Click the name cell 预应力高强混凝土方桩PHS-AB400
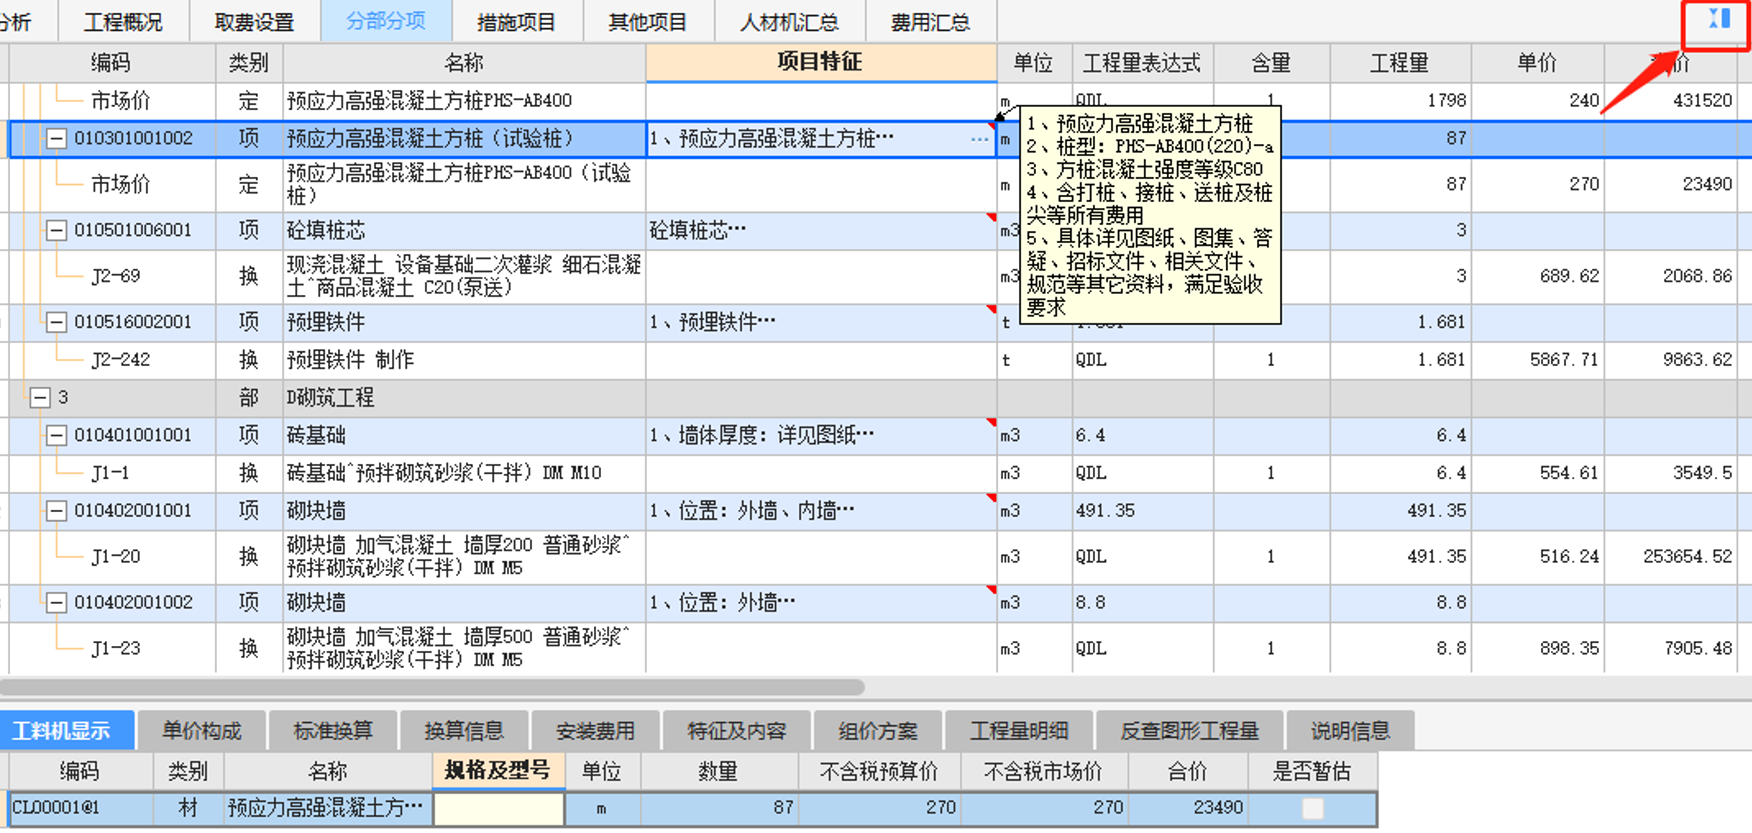 [464, 101]
